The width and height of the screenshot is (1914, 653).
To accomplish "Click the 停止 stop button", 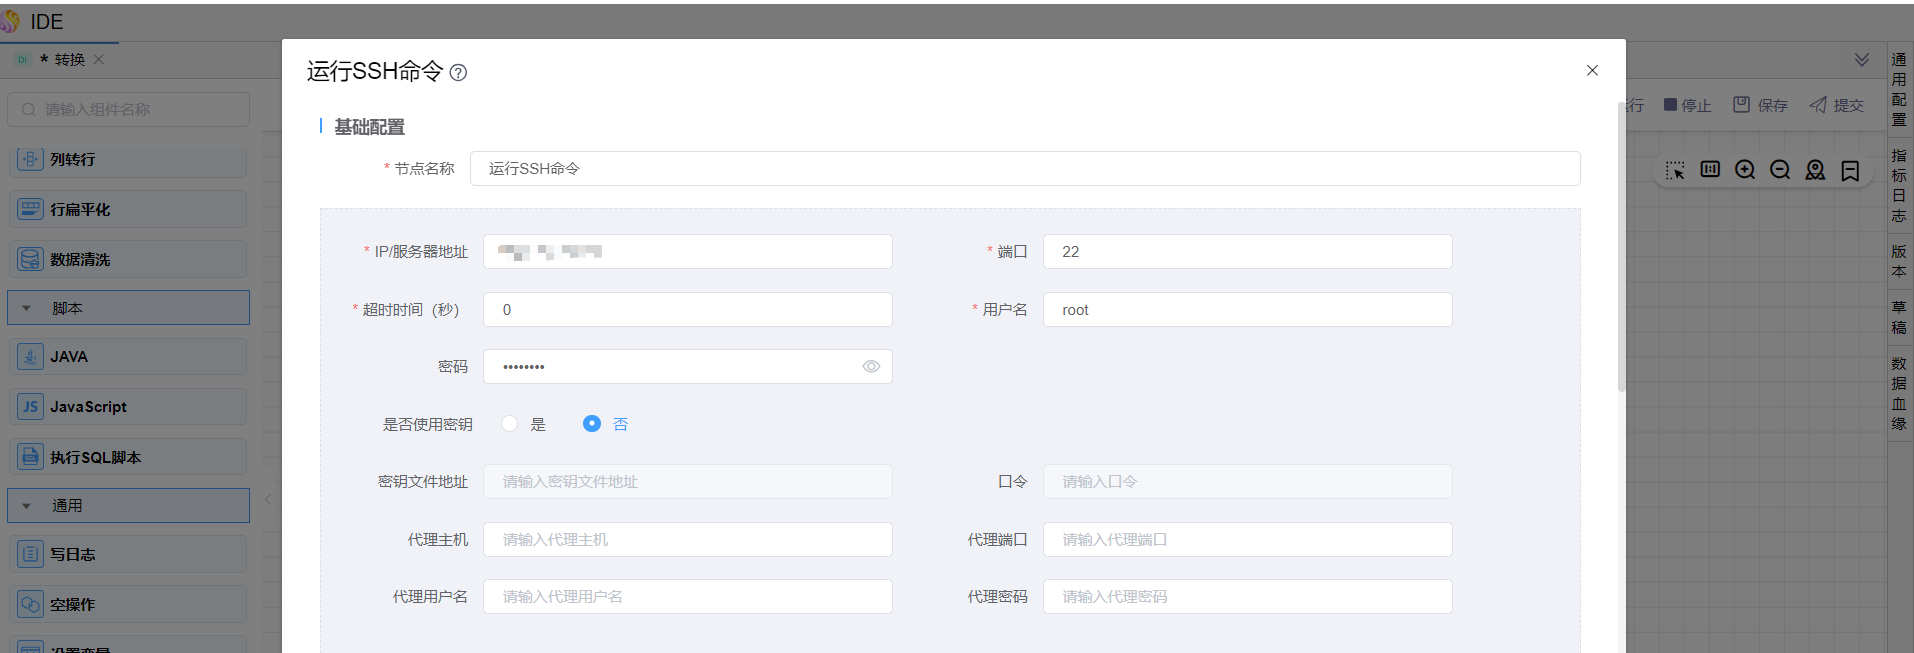I will pyautogui.click(x=1687, y=105).
